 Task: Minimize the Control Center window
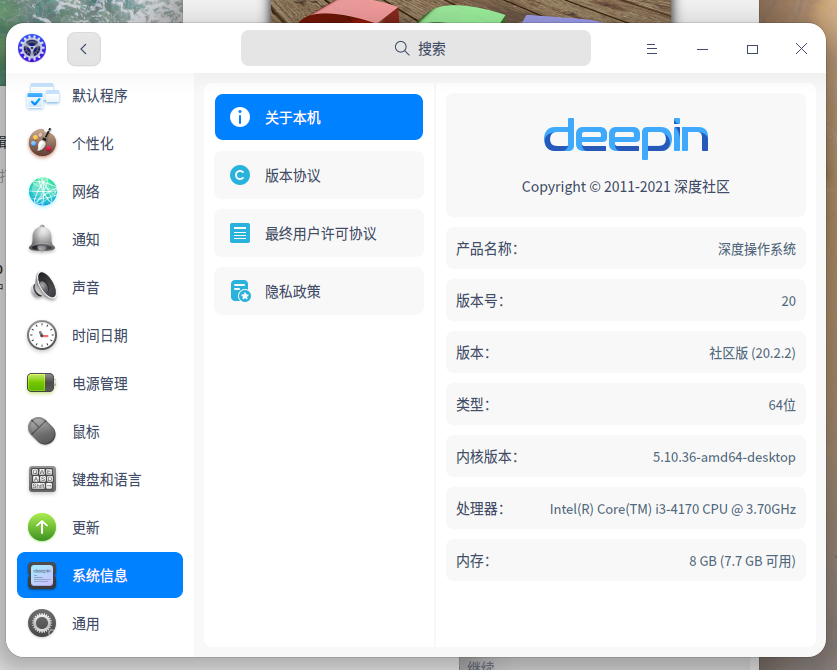[702, 49]
